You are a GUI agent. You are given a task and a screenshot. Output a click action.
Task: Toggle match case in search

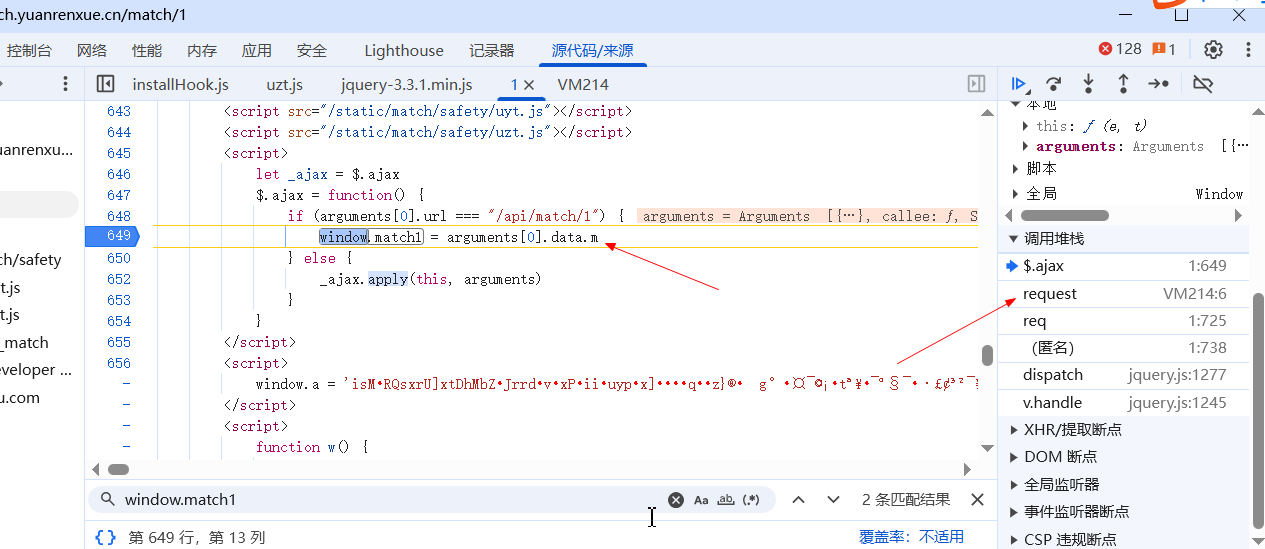701,500
